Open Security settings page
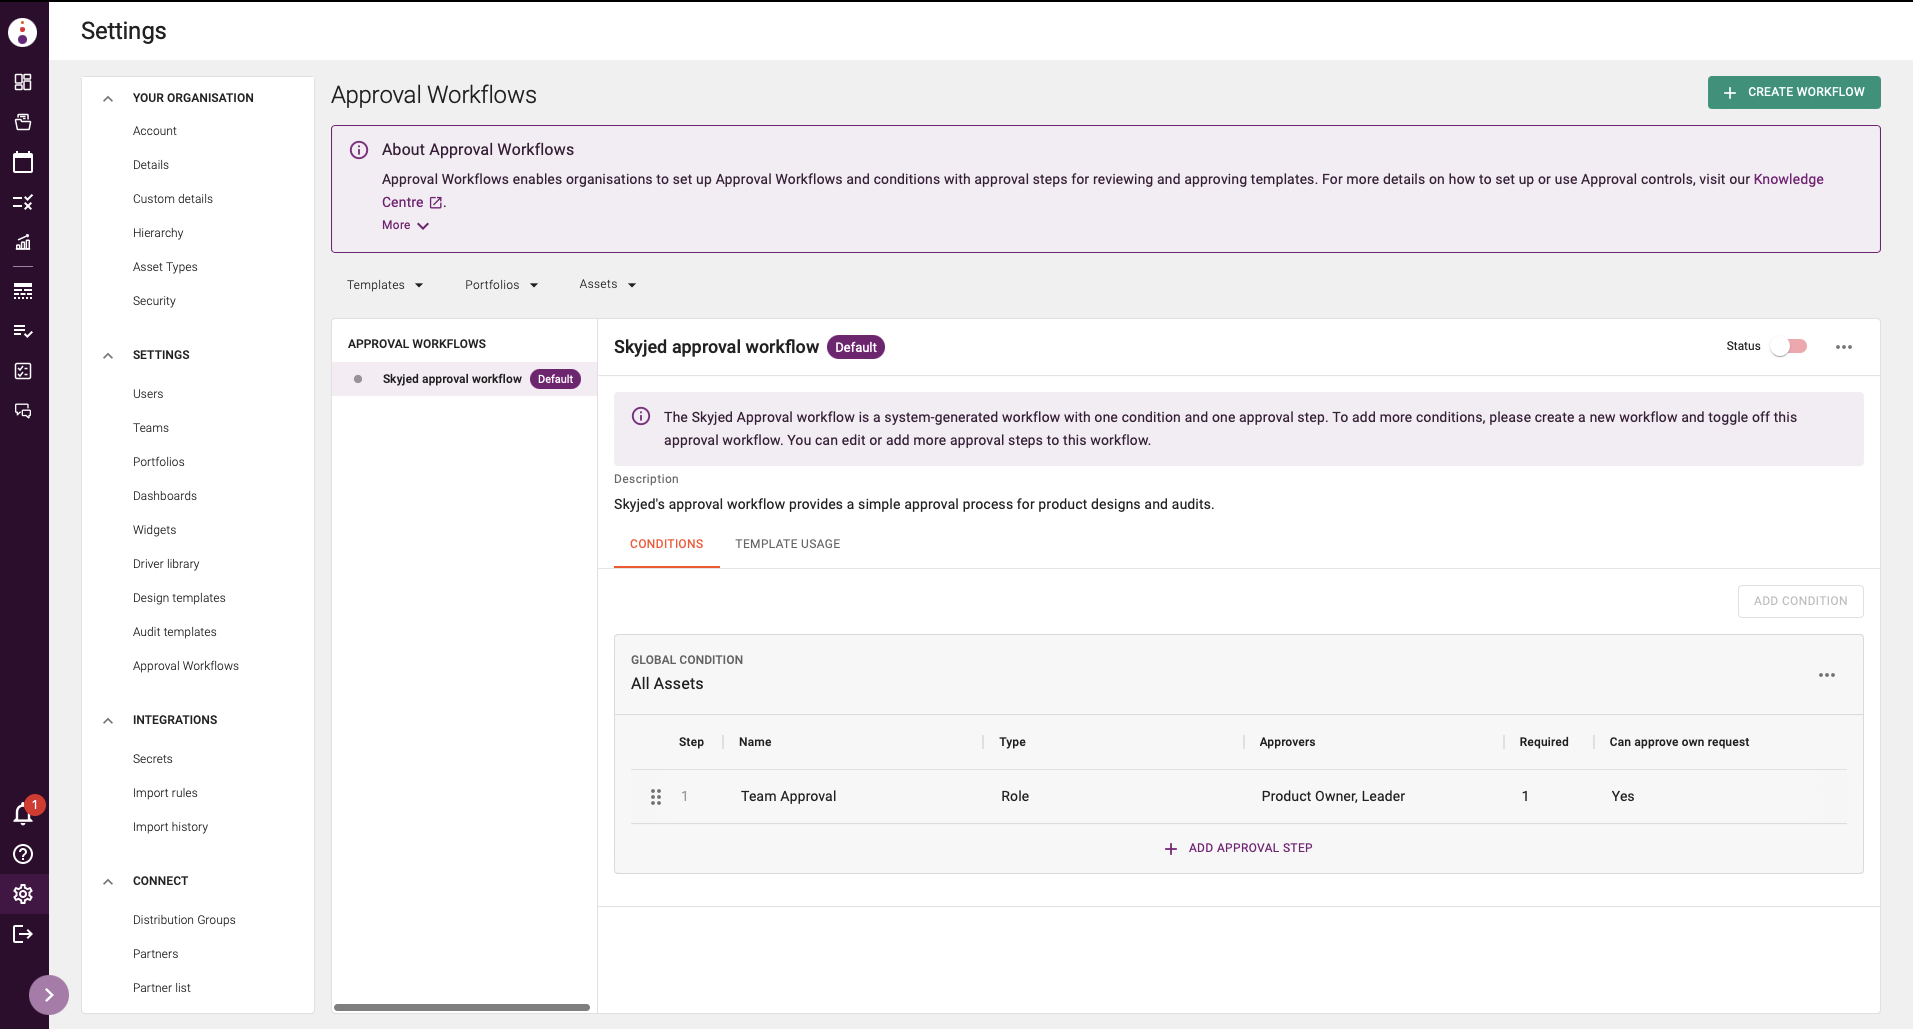Screen dimensions: 1913x1029 tap(154, 301)
